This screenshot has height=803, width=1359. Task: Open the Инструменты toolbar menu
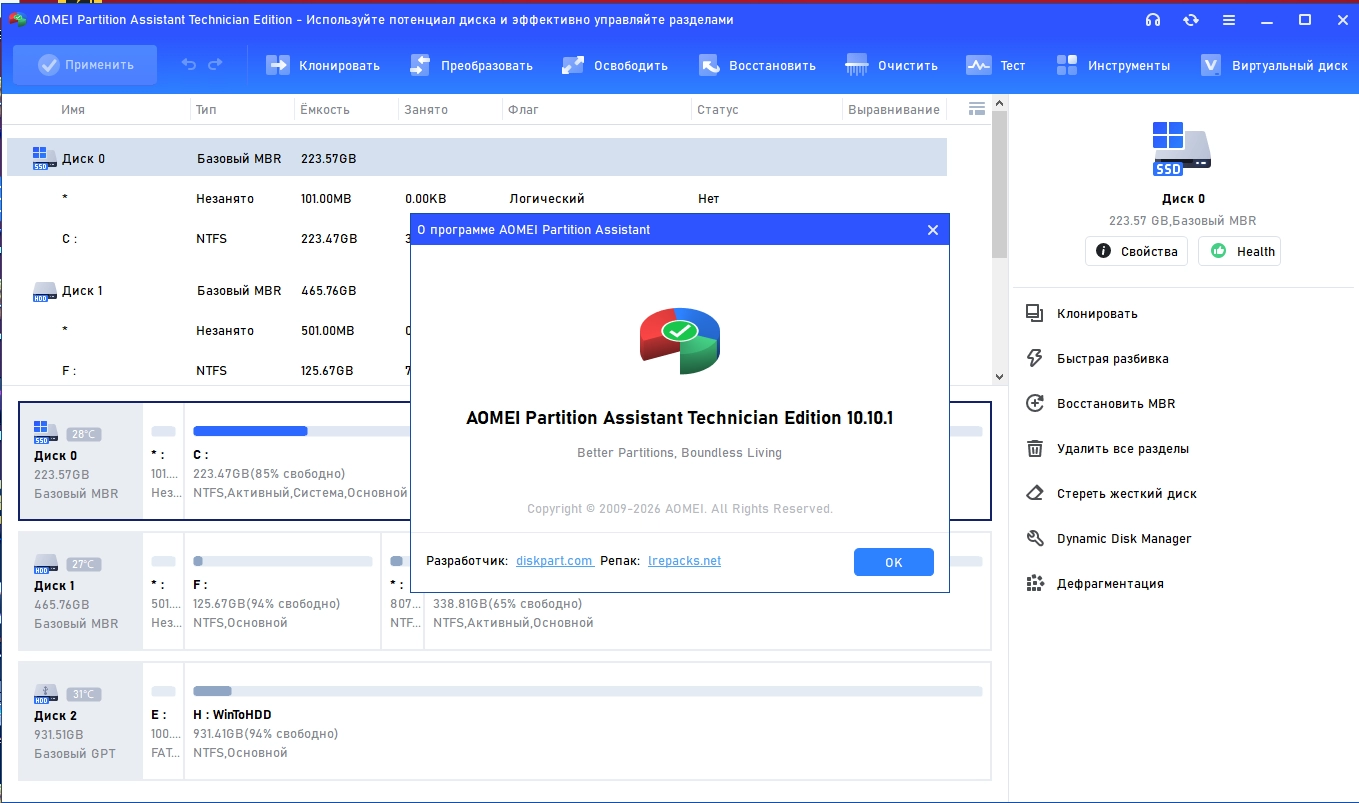(x=1113, y=65)
